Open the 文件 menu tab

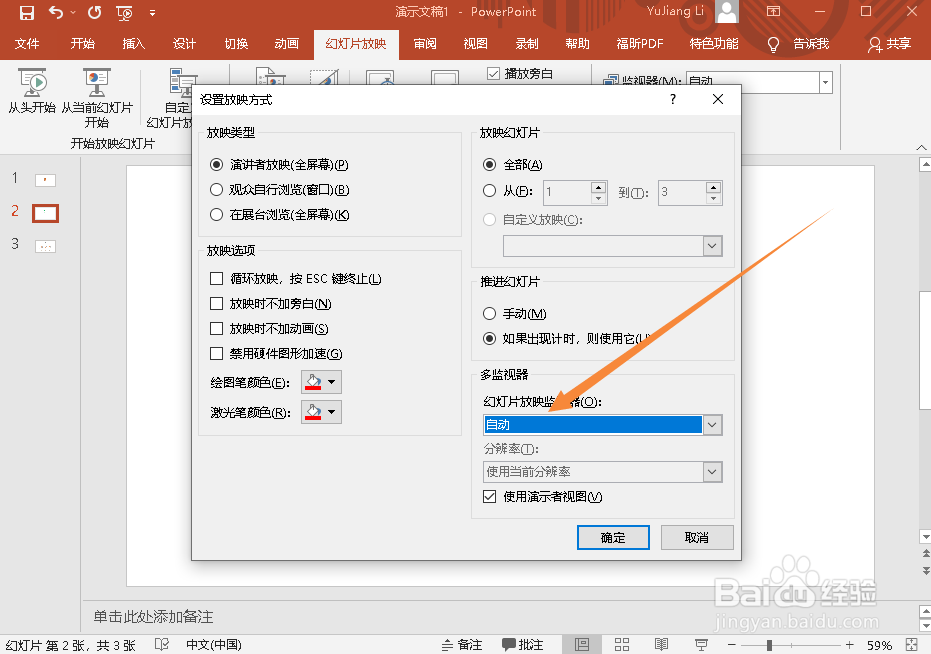pyautogui.click(x=27, y=44)
